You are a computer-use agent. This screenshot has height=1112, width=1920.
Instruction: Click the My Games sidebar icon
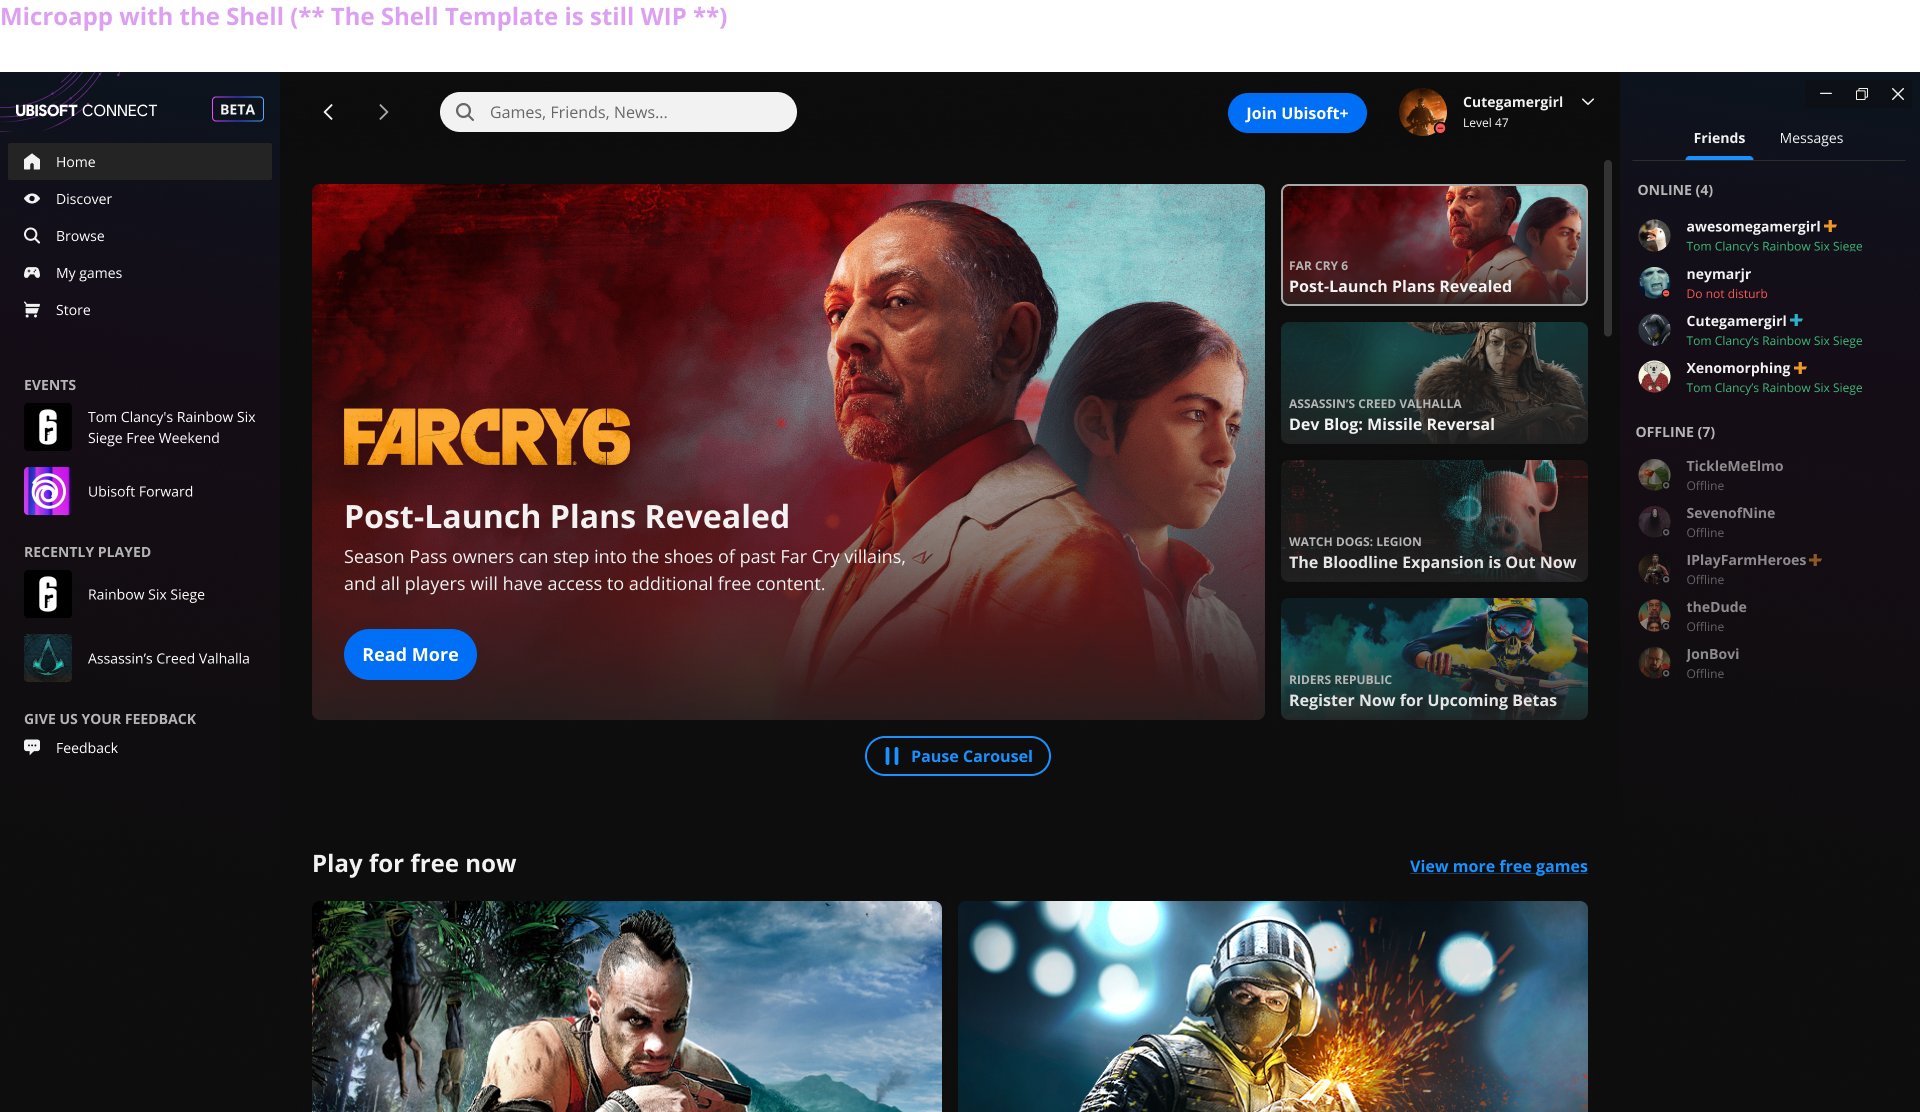coord(32,271)
